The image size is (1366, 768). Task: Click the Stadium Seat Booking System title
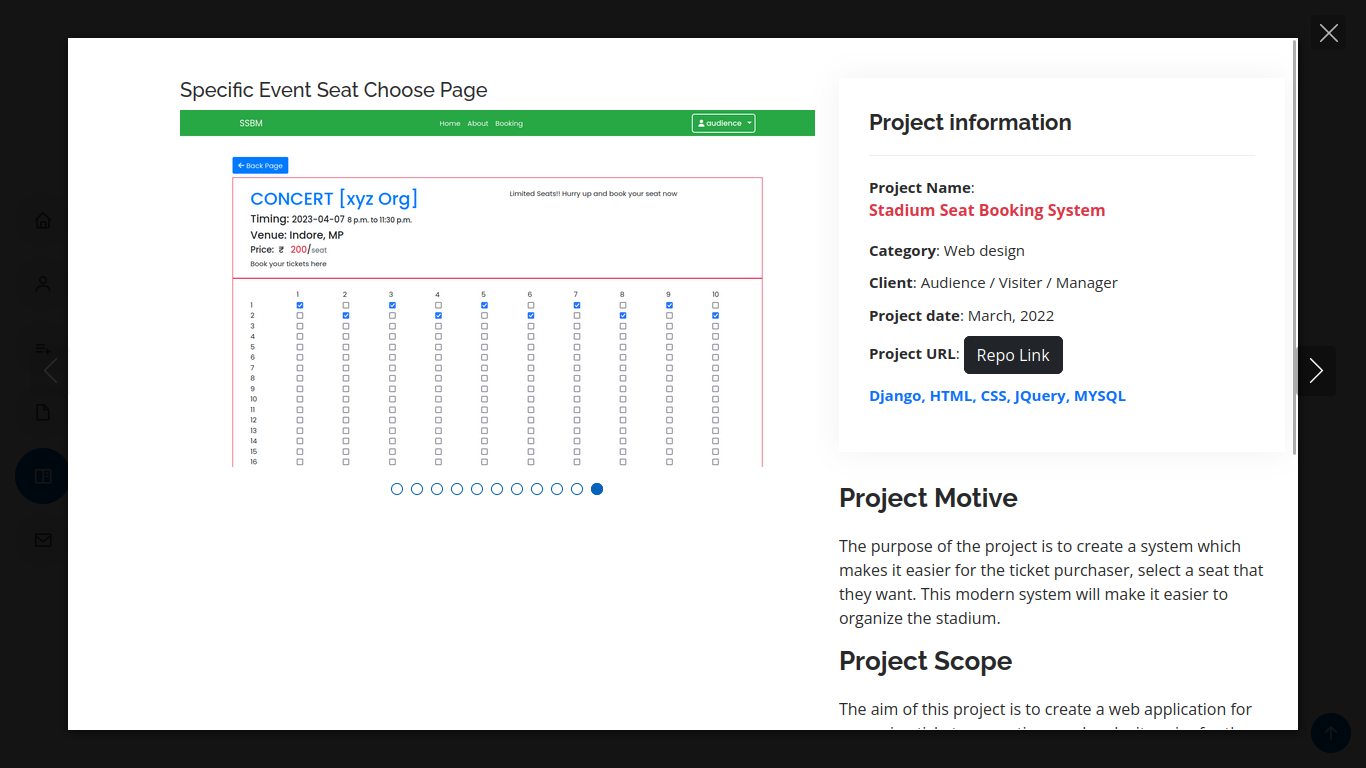tap(986, 210)
